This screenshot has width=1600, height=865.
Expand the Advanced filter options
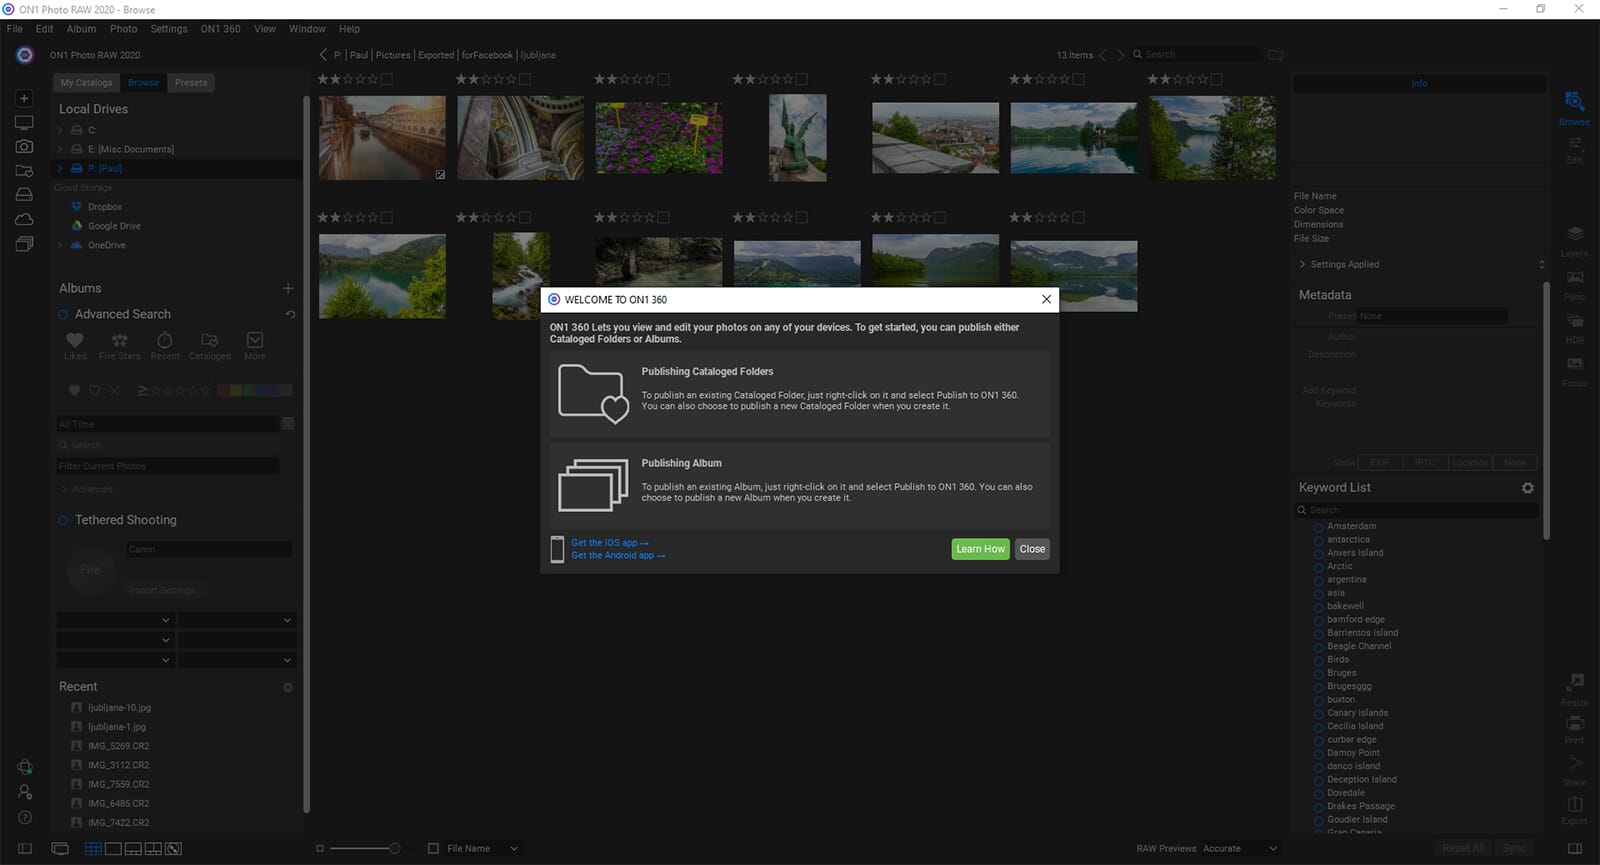click(64, 489)
